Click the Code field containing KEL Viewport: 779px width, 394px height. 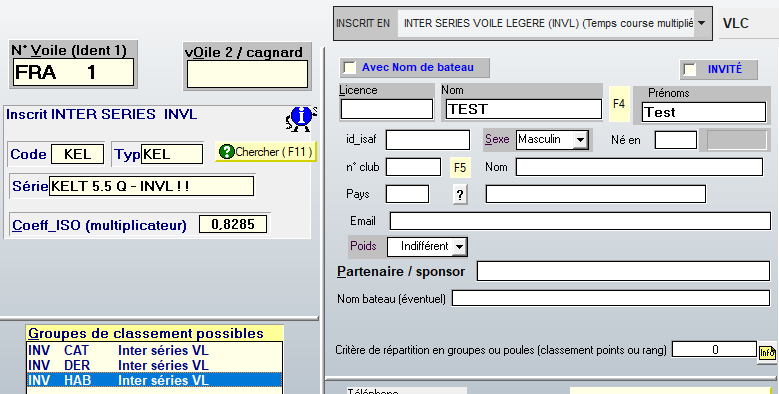(78, 154)
